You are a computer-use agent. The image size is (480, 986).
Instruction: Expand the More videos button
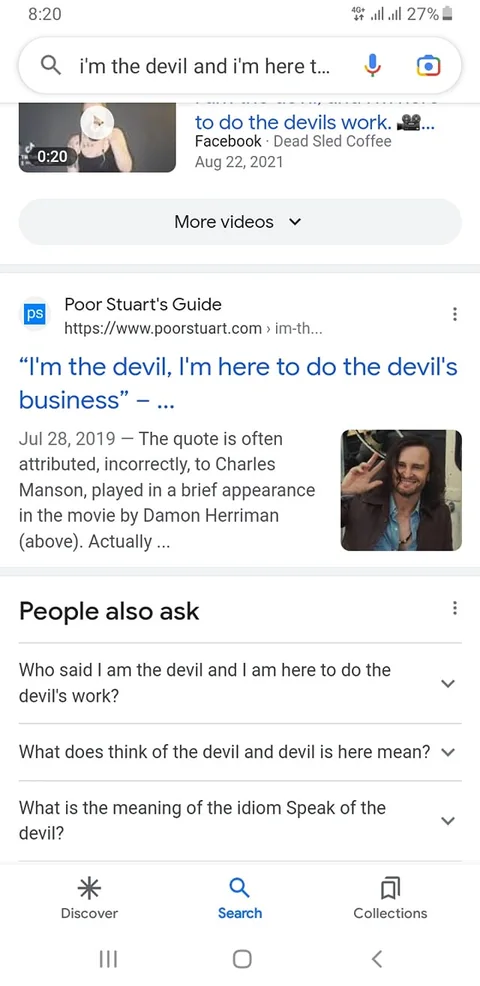240,222
